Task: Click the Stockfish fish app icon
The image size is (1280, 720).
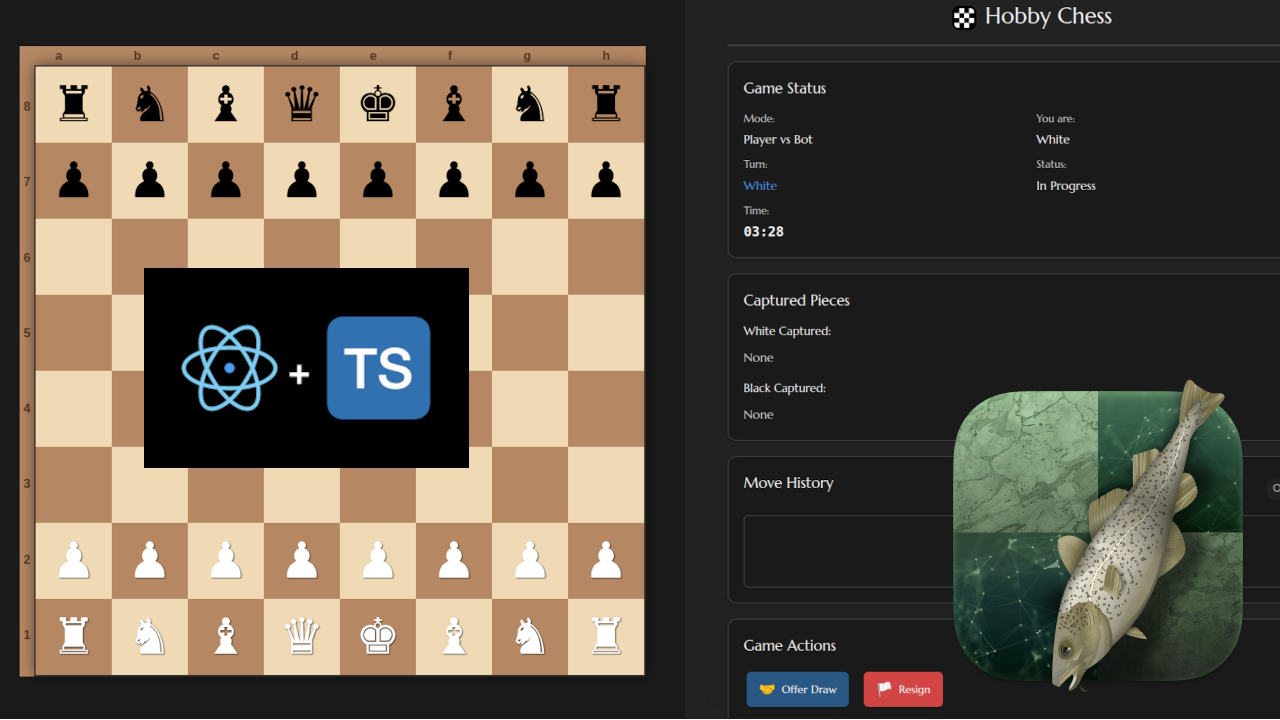Action: [x=1097, y=535]
